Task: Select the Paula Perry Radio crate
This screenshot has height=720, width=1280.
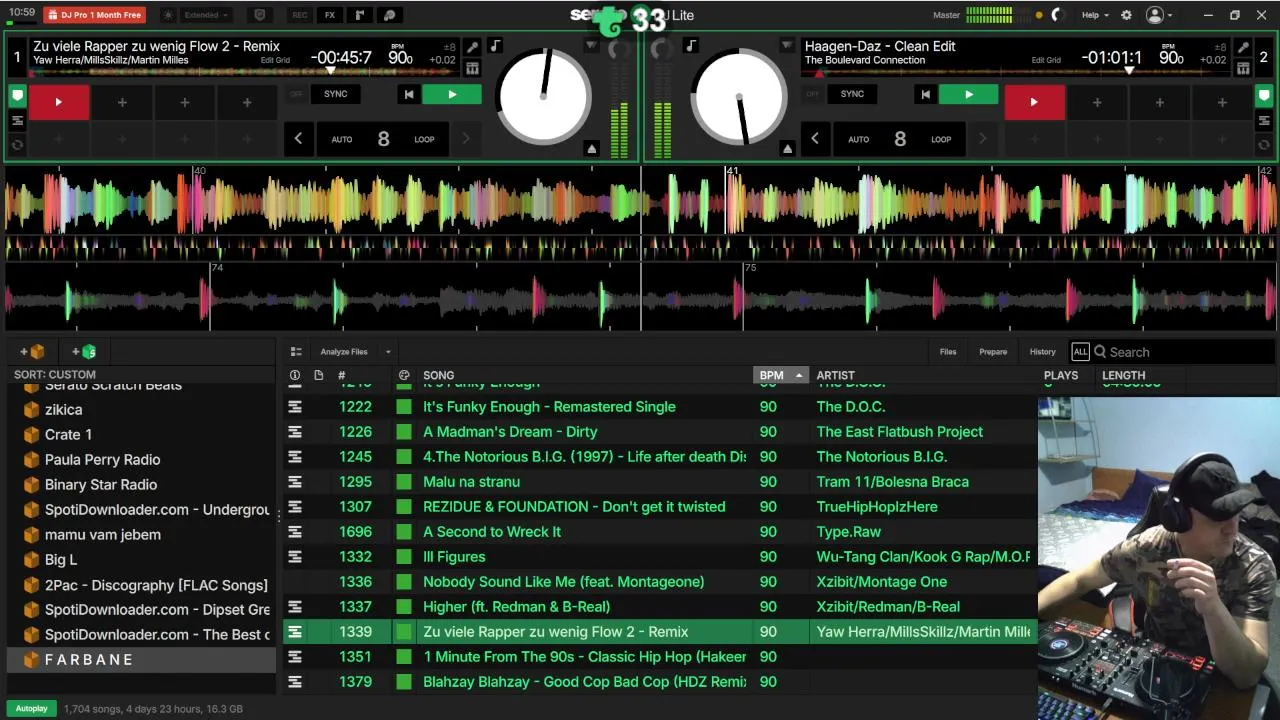Action: coord(141,460)
